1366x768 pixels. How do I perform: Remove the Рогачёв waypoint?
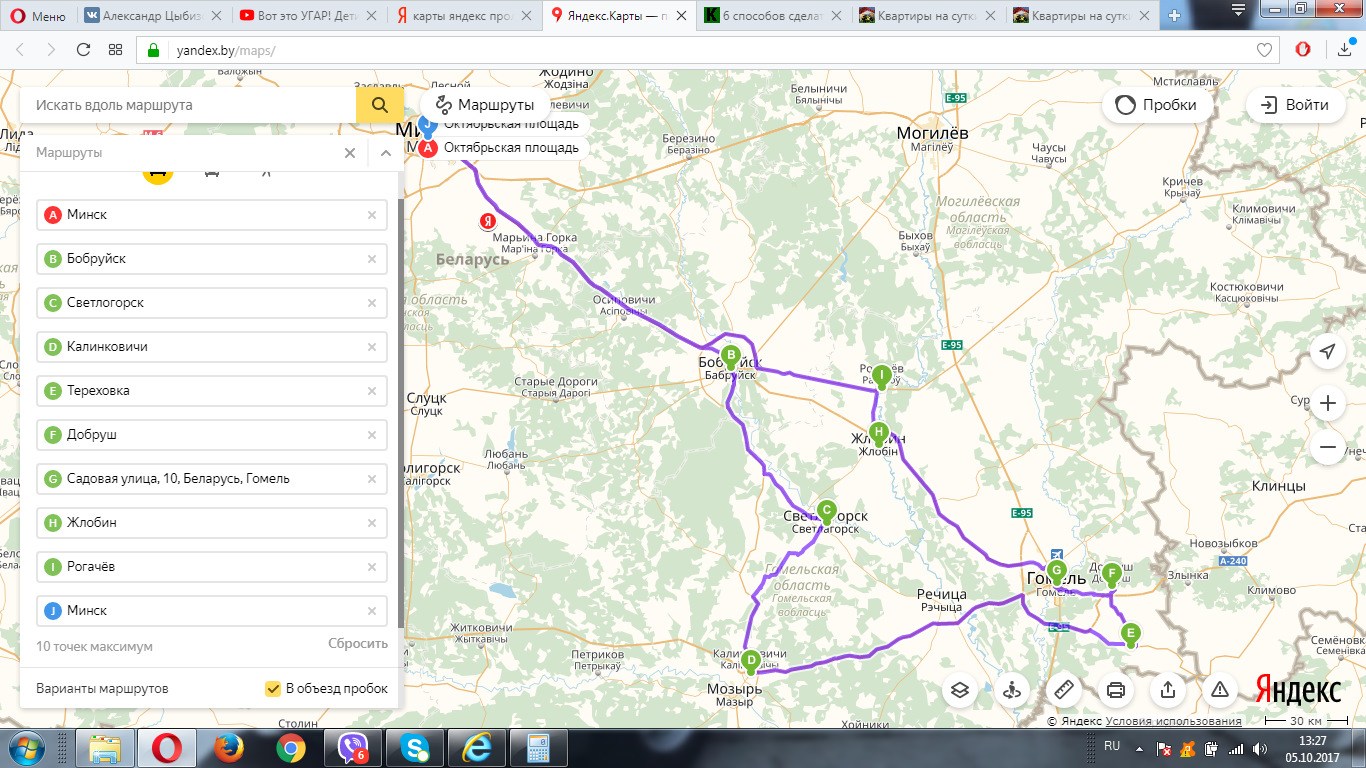[x=372, y=567]
